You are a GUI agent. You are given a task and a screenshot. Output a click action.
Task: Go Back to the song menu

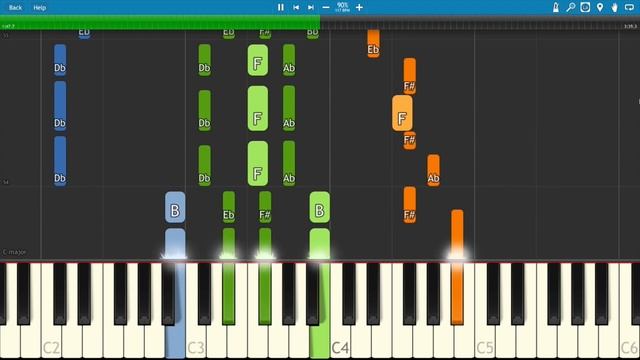point(16,7)
